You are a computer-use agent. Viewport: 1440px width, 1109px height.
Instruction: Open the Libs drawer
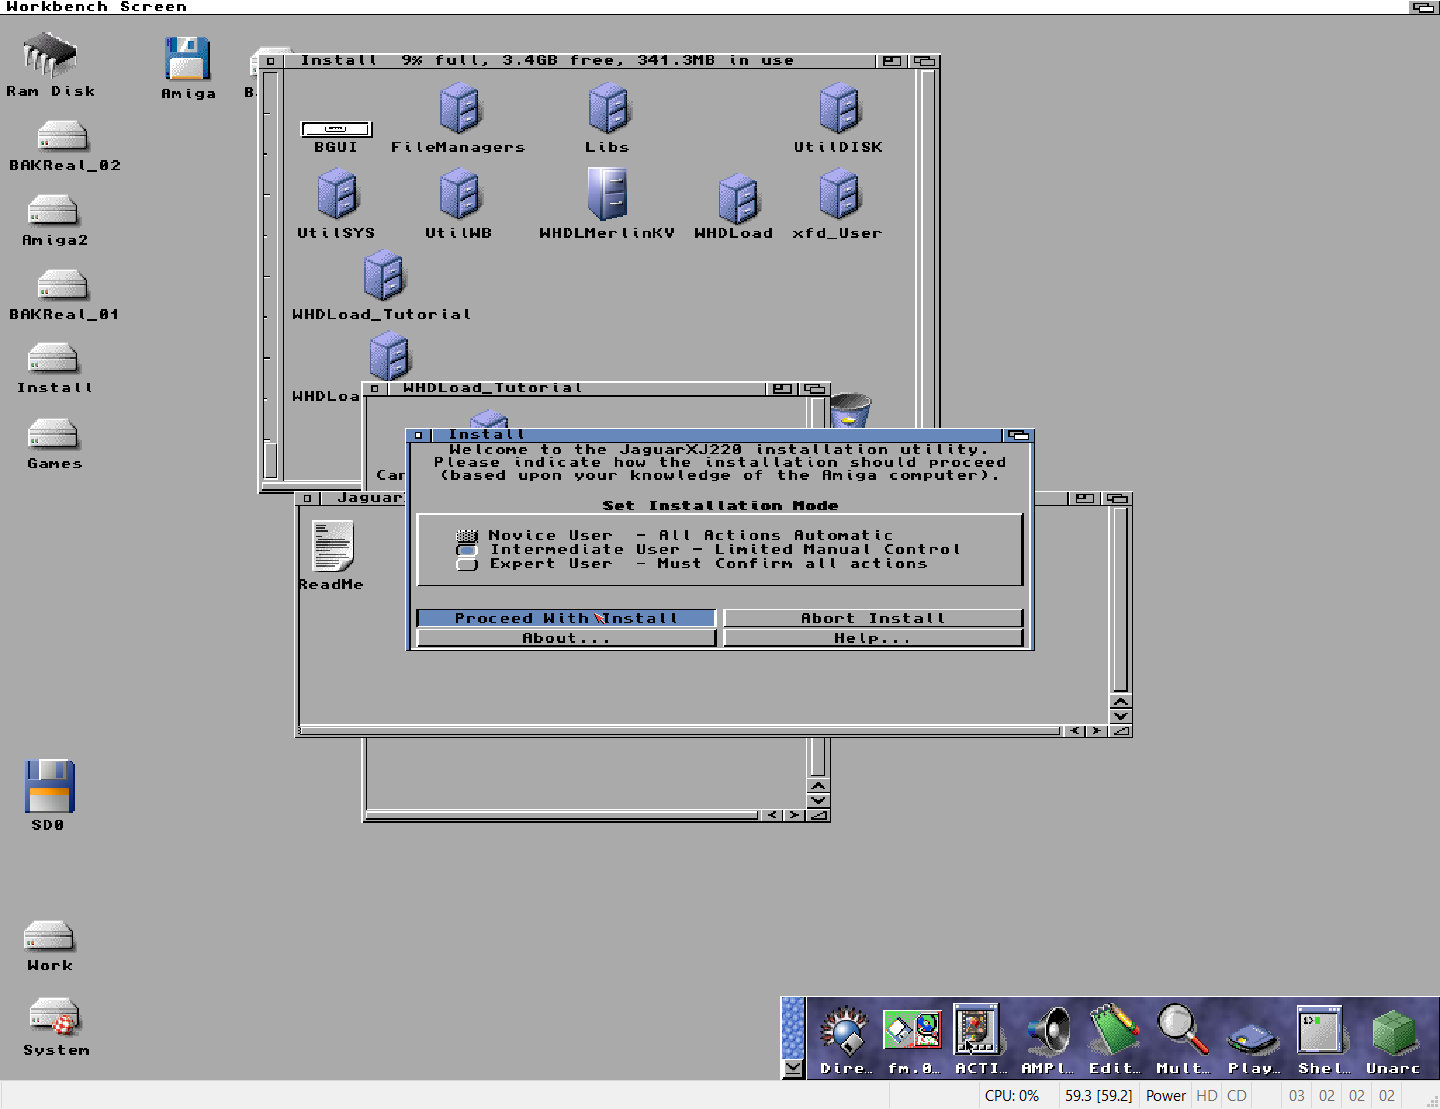click(x=608, y=108)
